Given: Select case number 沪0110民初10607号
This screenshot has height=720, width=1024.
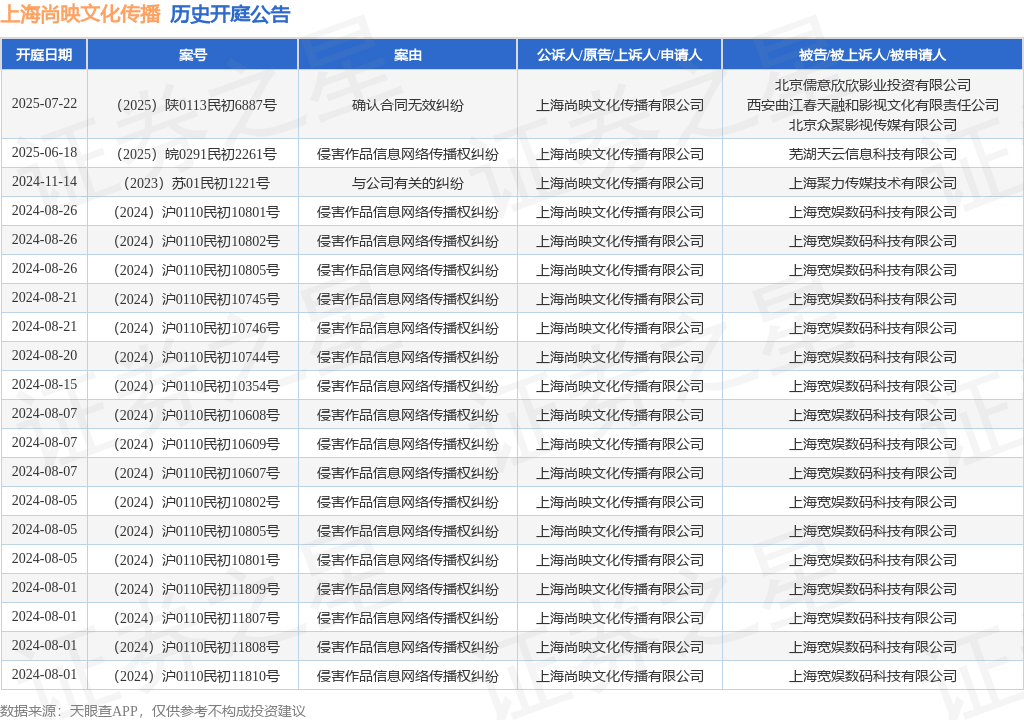Looking at the screenshot, I should (x=221, y=473).
